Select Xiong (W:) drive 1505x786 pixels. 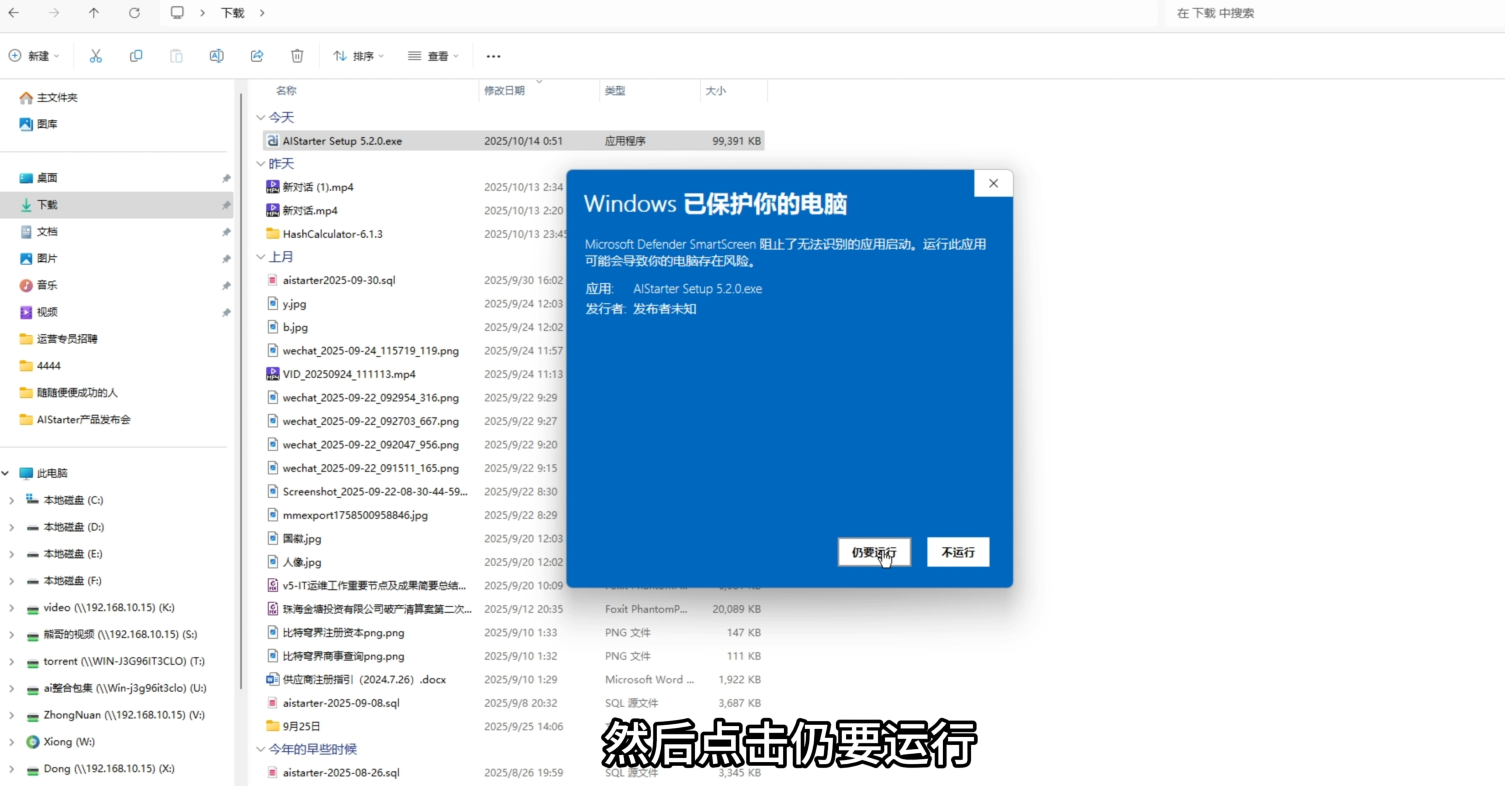point(69,742)
